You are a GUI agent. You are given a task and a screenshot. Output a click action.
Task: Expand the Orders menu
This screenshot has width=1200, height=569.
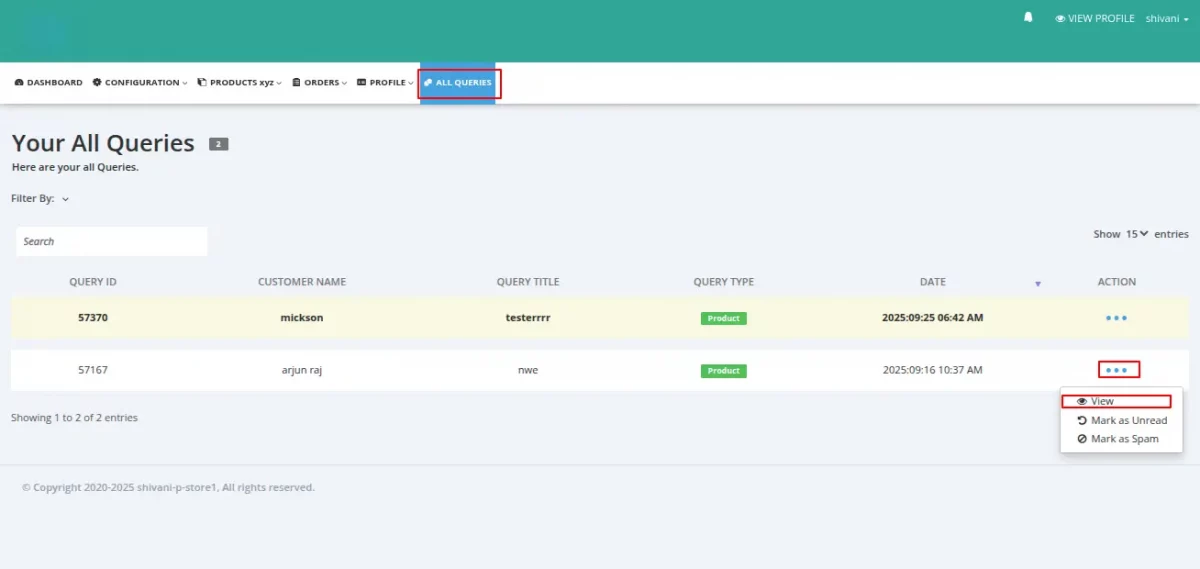320,82
